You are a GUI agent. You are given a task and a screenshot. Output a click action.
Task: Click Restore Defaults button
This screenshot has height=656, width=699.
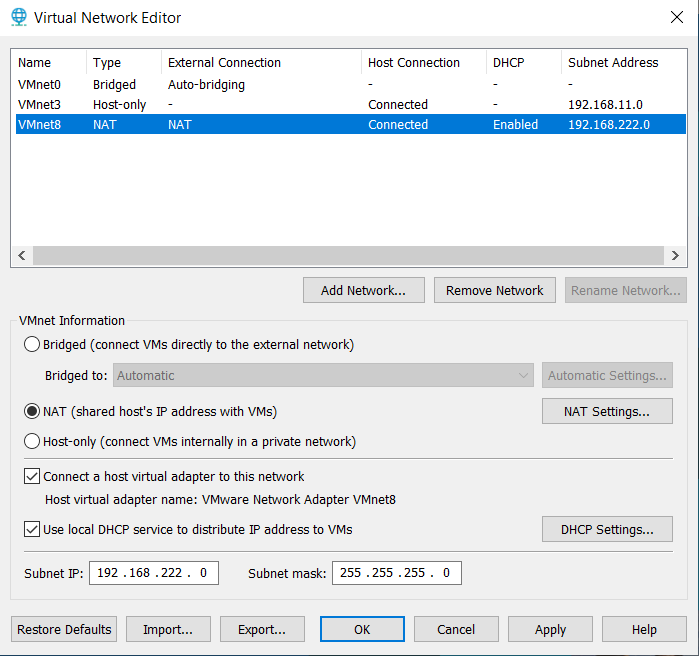64,629
